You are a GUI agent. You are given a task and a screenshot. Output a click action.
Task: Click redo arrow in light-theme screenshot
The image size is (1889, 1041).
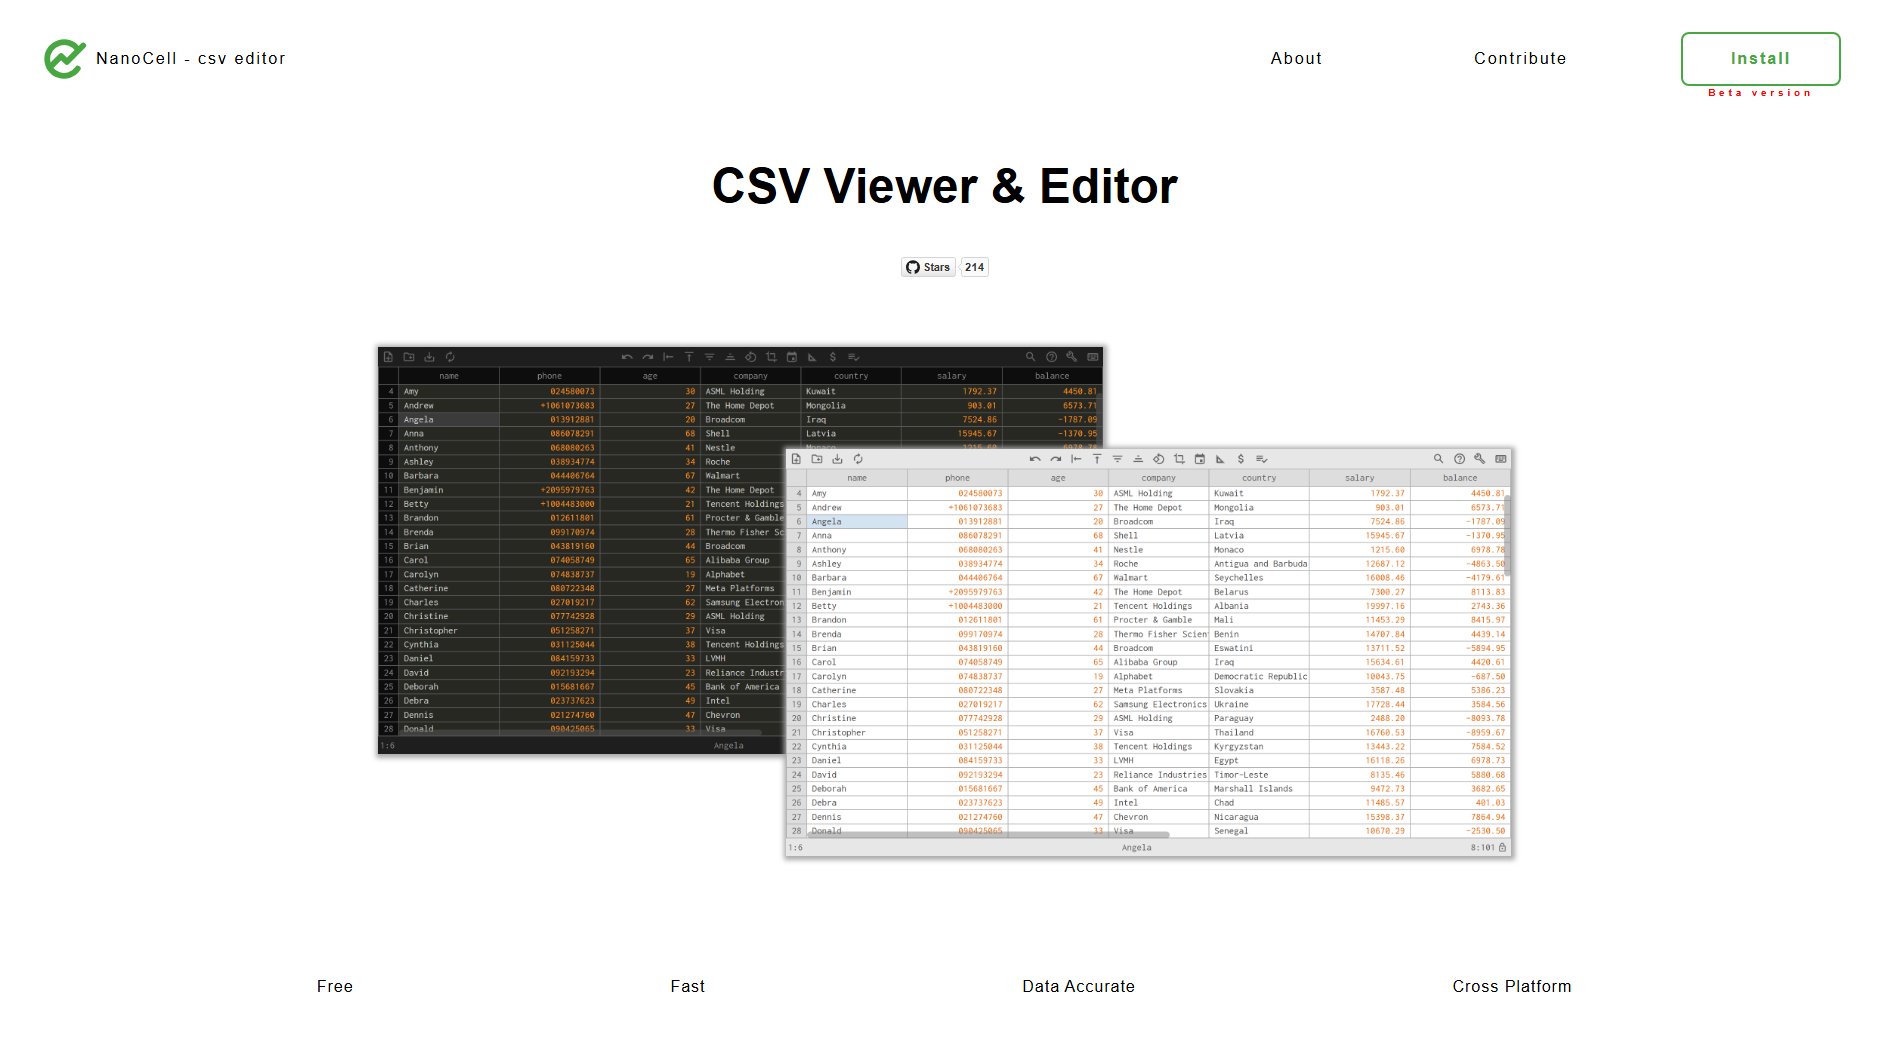(x=1056, y=459)
